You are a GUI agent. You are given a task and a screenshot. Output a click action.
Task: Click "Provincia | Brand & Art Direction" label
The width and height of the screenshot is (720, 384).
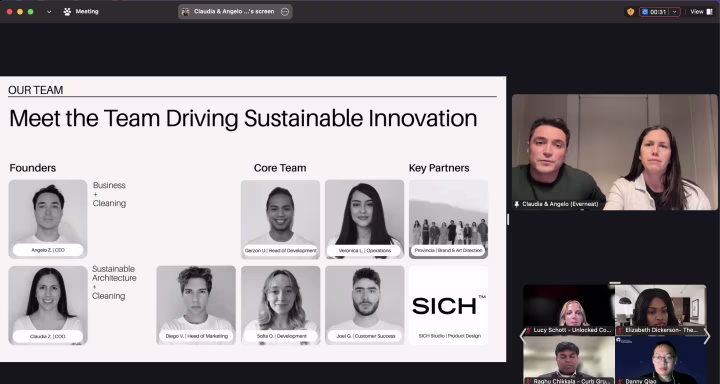pos(449,250)
